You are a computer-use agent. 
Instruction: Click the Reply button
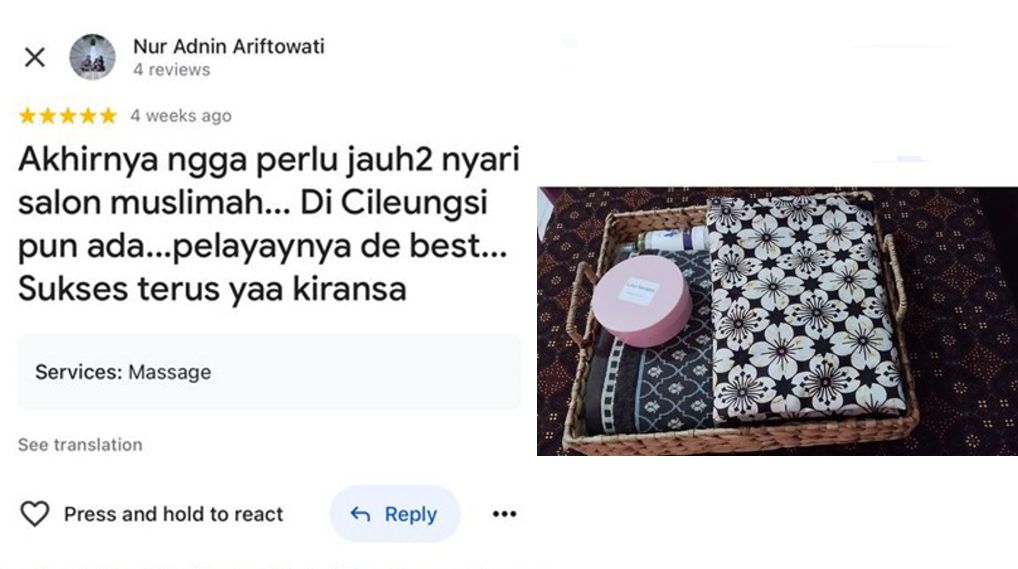pos(395,514)
